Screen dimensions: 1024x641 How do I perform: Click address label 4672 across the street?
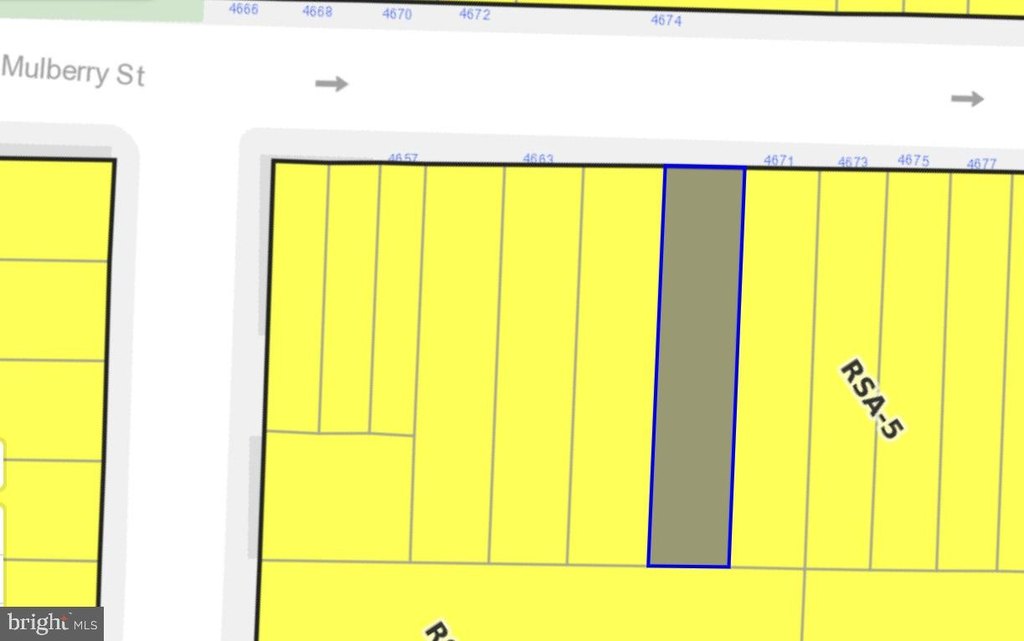click(474, 14)
